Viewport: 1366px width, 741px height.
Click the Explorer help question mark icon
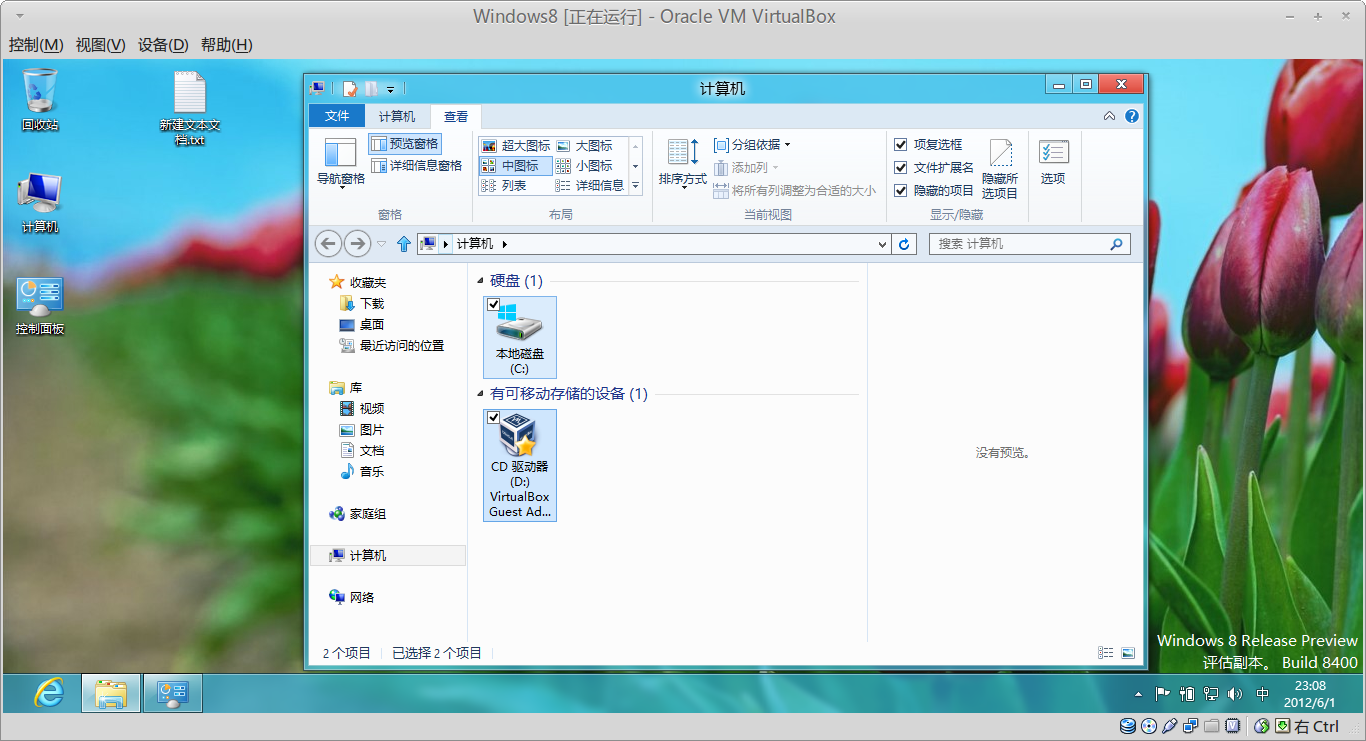pyautogui.click(x=1132, y=116)
